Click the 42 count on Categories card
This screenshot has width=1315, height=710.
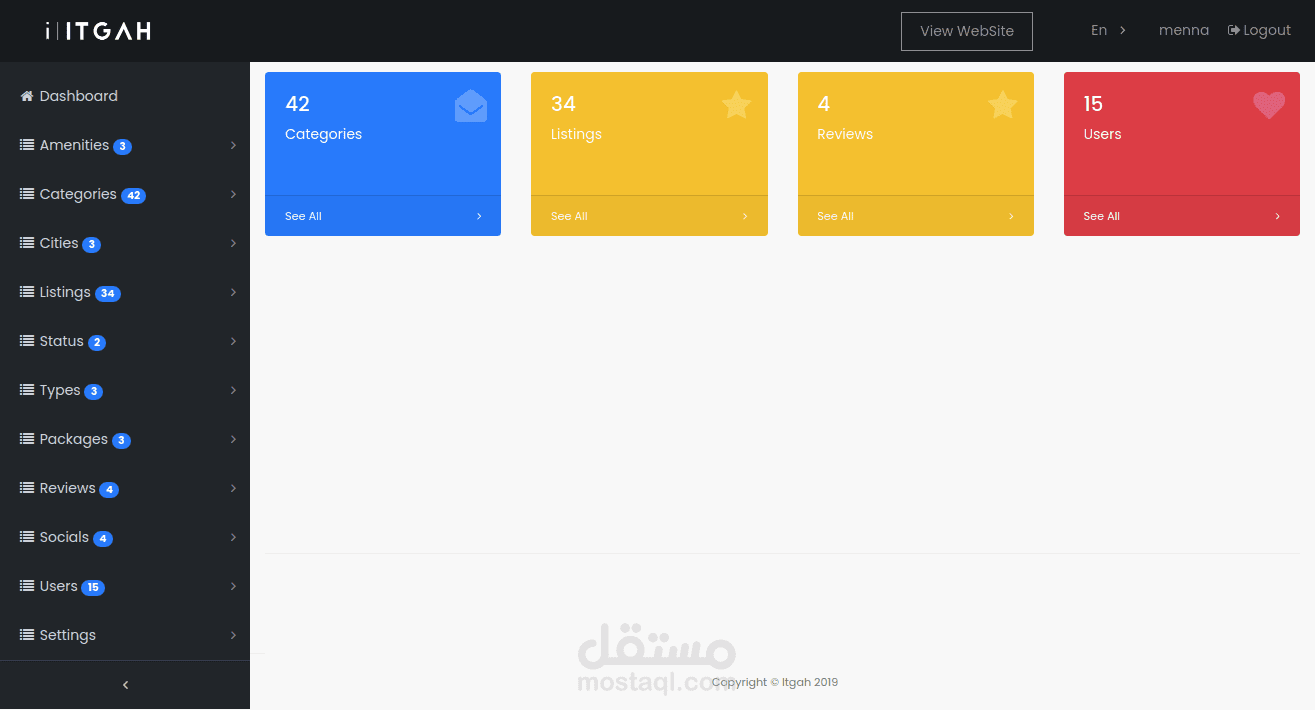(298, 104)
